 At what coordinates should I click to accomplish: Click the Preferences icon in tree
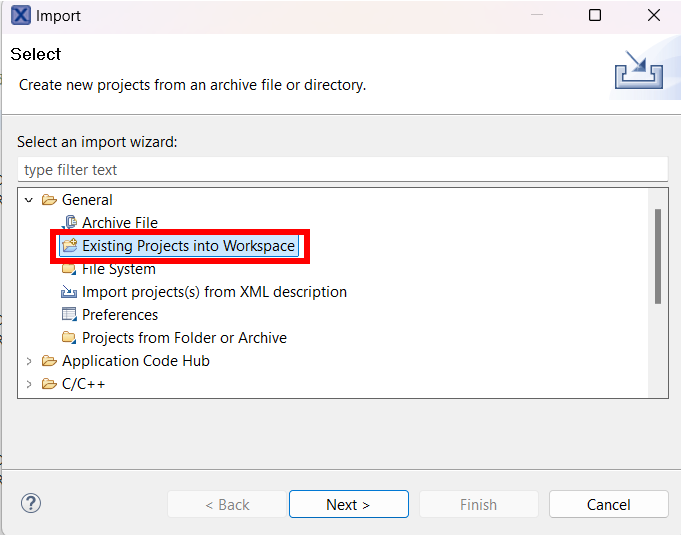pyautogui.click(x=69, y=315)
